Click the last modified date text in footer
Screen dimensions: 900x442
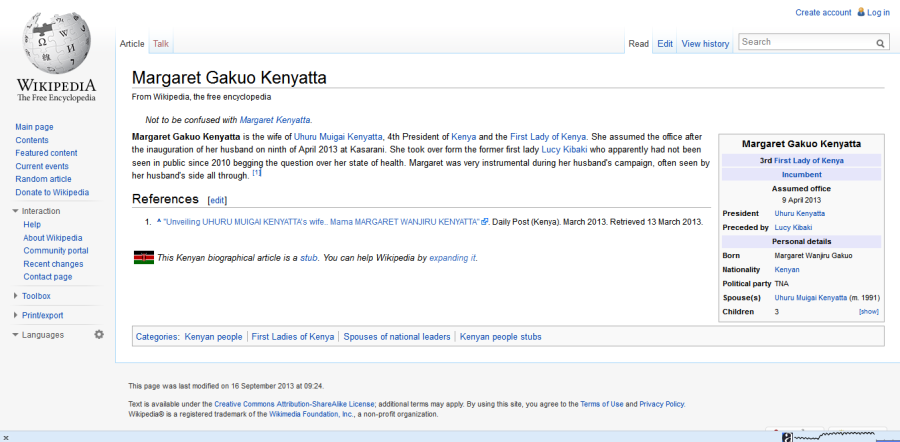point(226,386)
